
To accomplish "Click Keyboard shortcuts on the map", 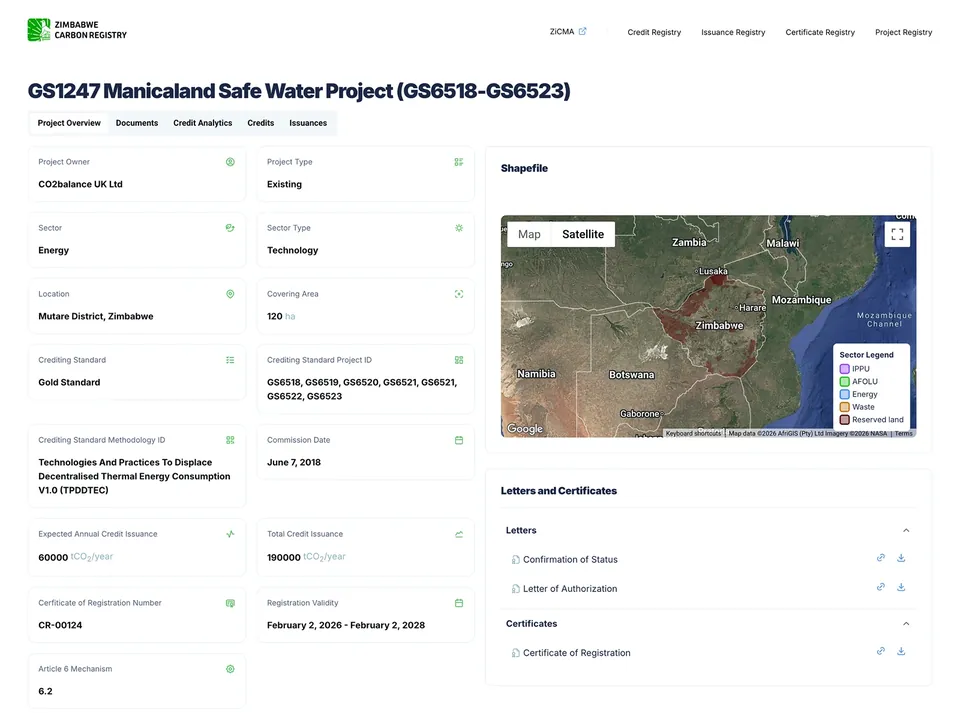I will 693,434.
